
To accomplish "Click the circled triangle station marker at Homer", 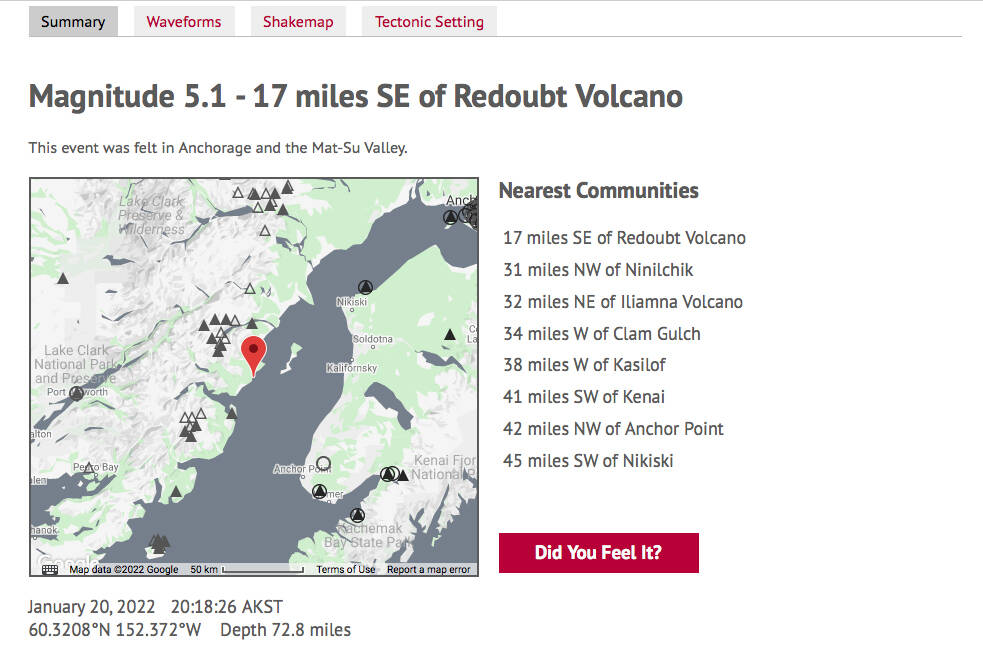I will click(x=319, y=491).
